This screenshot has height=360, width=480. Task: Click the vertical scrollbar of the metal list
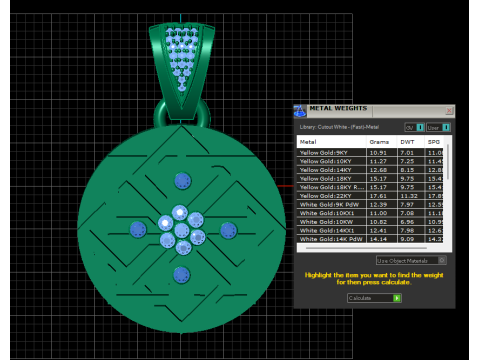coord(448,162)
